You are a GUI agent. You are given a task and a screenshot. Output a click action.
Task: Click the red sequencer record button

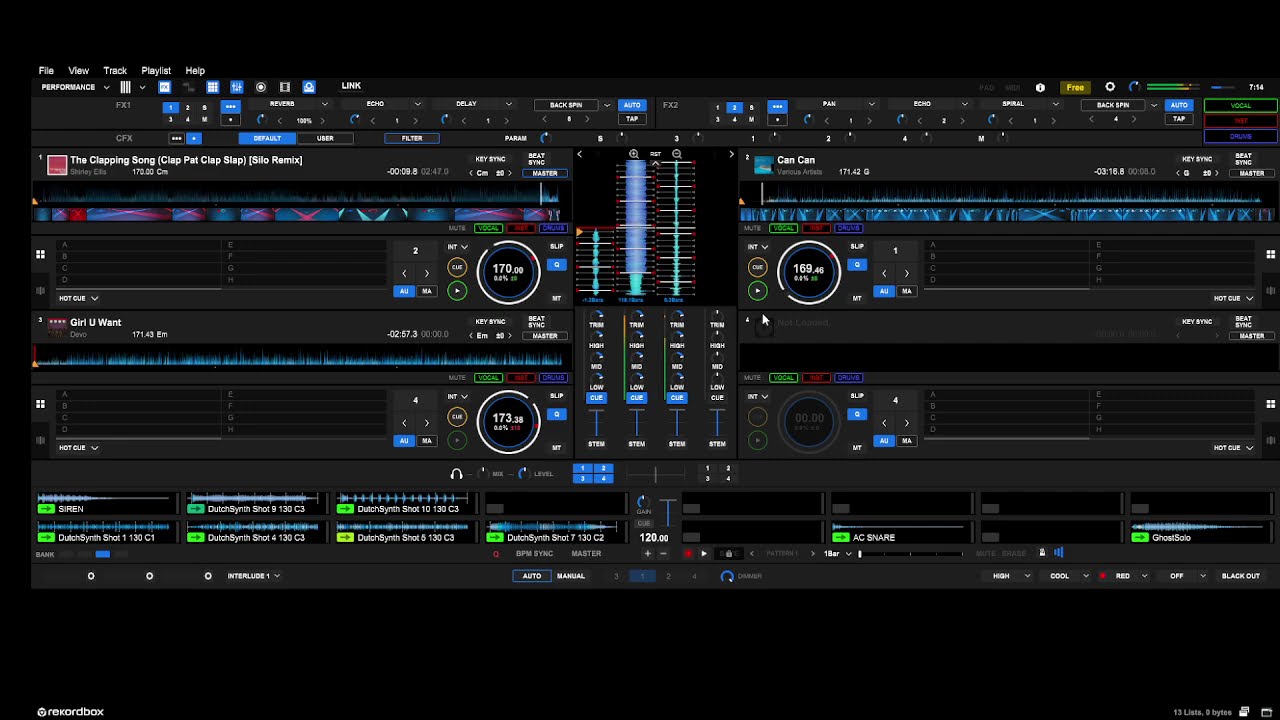(x=688, y=553)
